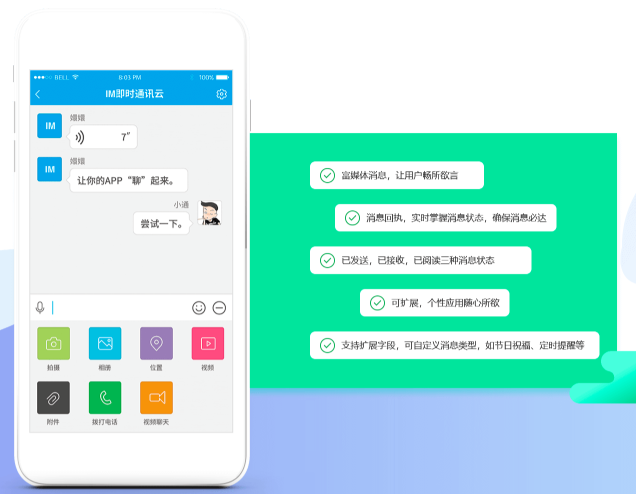Screen dimensions: 636x494
Task: Open the blue photo album icon
Action: [x=105, y=344]
